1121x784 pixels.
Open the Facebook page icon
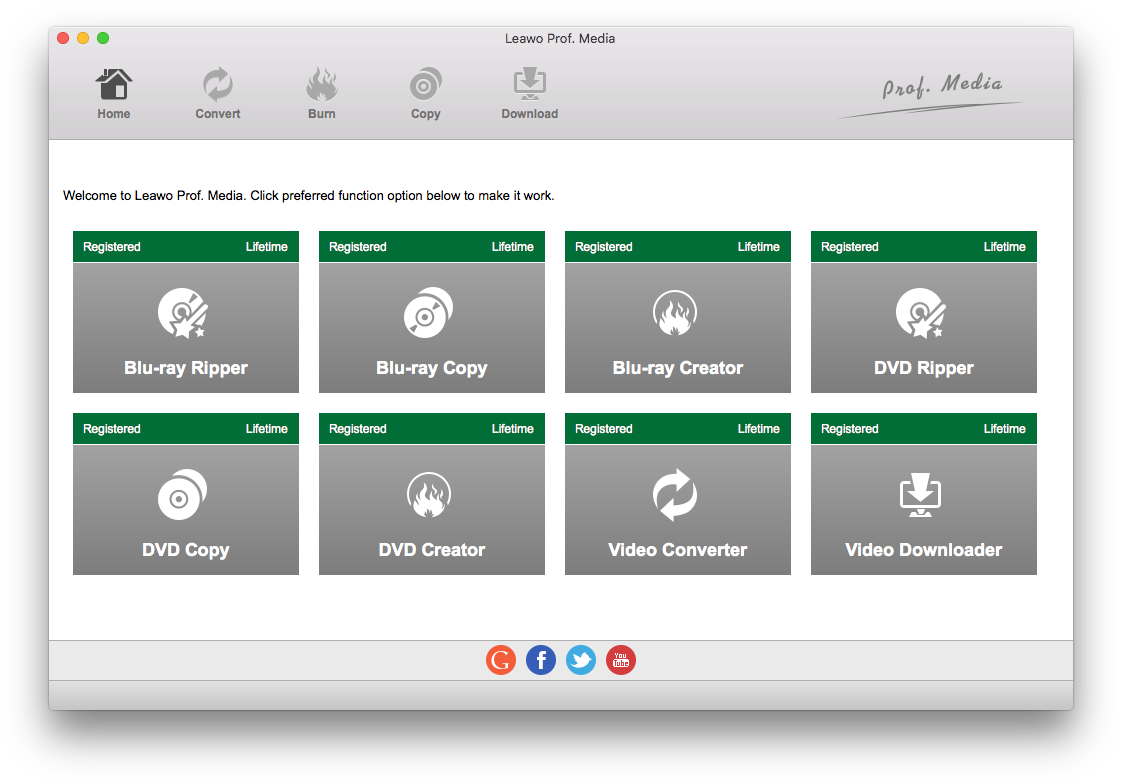tap(541, 660)
